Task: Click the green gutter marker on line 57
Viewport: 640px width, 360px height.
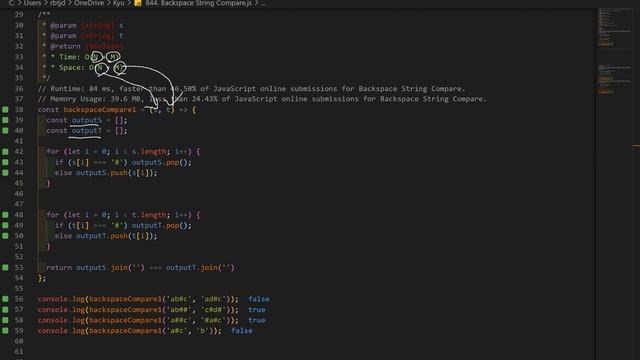Action: 5,309
